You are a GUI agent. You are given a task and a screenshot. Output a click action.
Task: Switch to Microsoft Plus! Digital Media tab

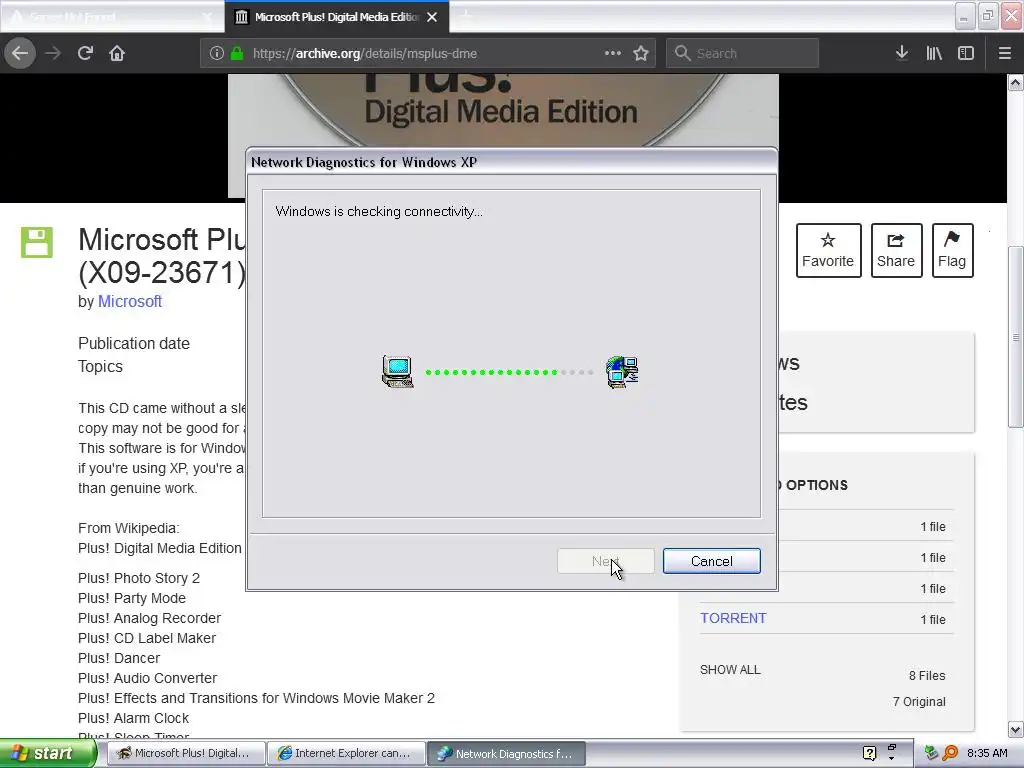pyautogui.click(x=336, y=17)
